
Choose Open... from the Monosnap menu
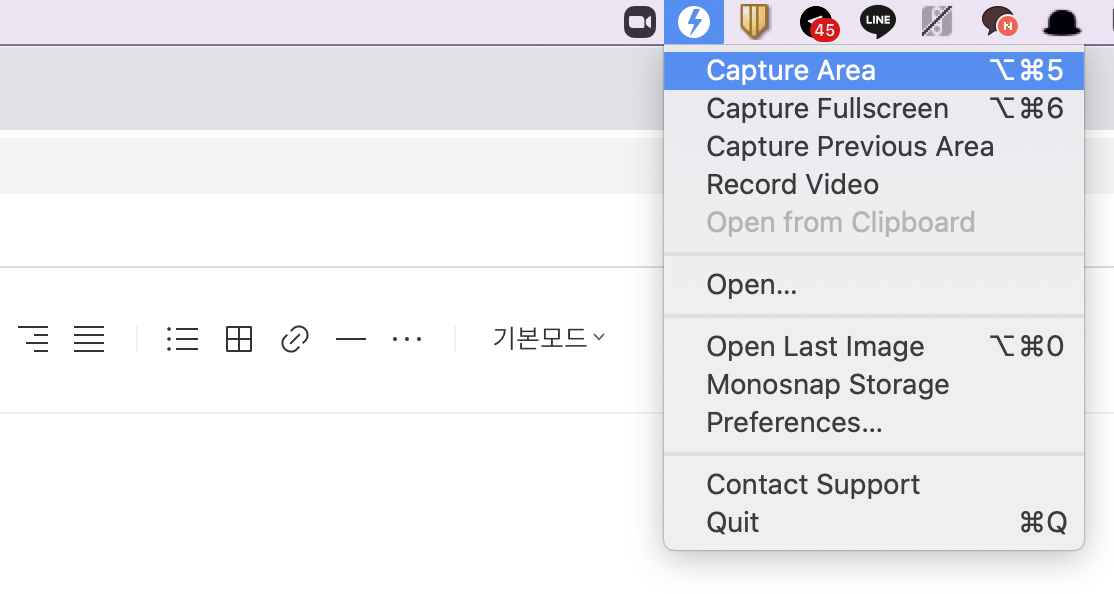[874, 284]
